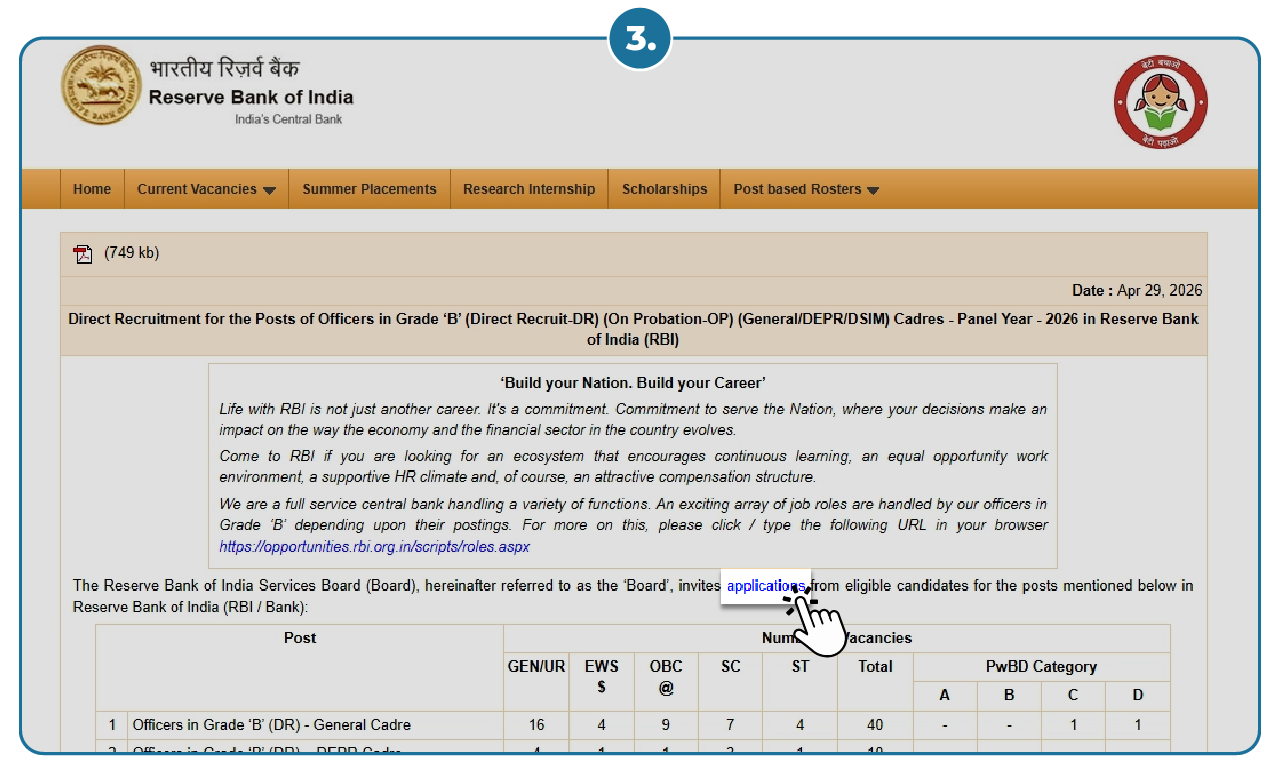Open the Scholarships menu item
Screen dimensions: 1280x773
click(664, 189)
